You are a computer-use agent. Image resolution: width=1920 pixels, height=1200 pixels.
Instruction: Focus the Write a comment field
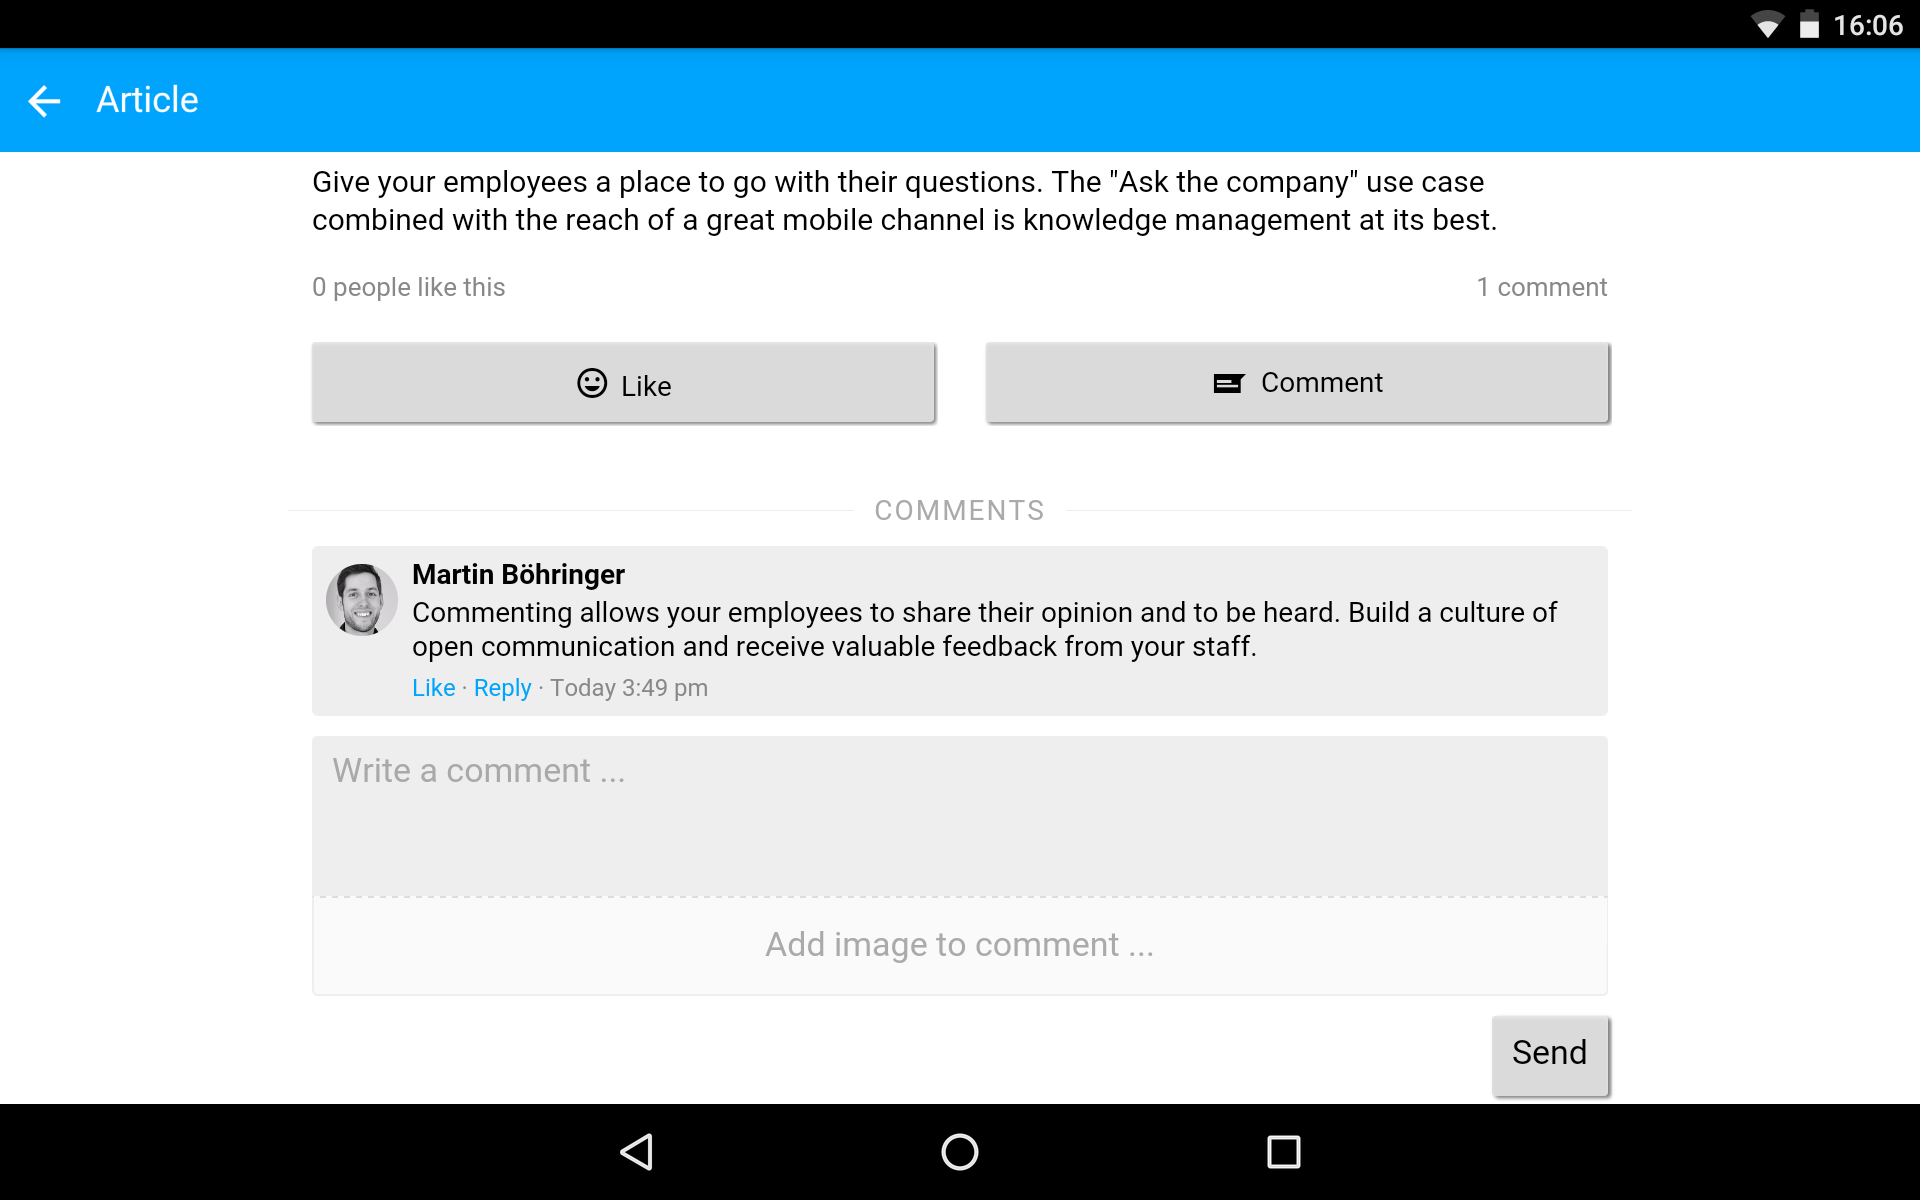(960, 817)
